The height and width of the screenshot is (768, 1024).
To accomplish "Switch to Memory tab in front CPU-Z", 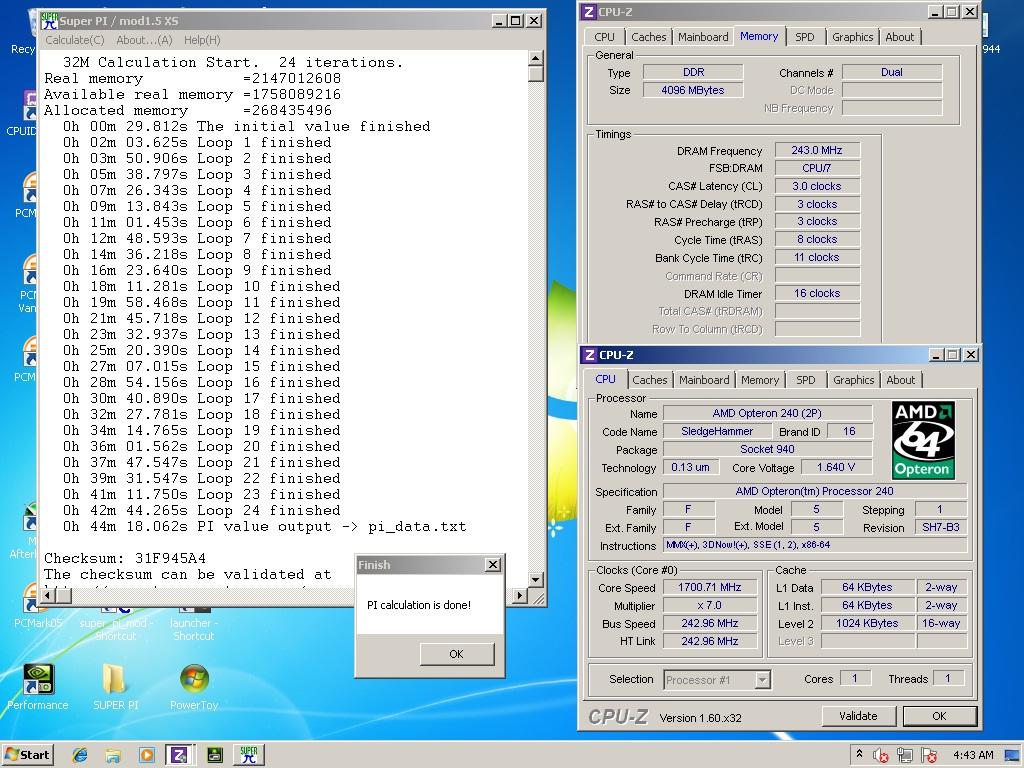I will tap(760, 379).
